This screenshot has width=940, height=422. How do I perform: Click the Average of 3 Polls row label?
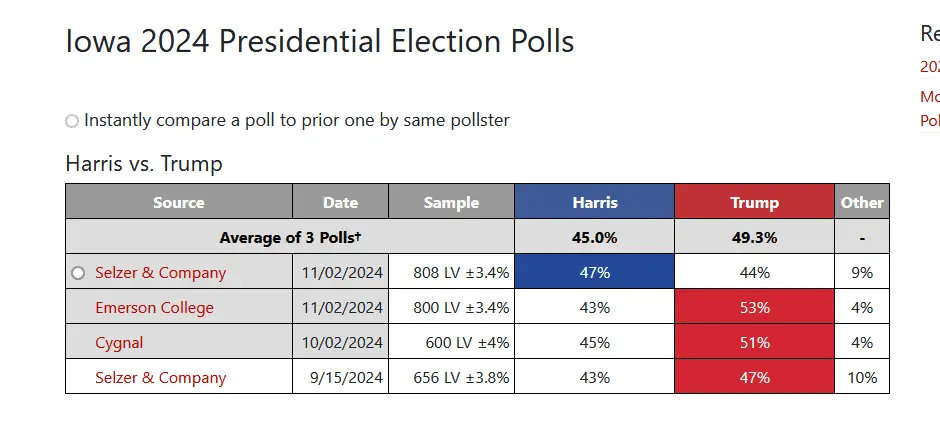(x=290, y=238)
